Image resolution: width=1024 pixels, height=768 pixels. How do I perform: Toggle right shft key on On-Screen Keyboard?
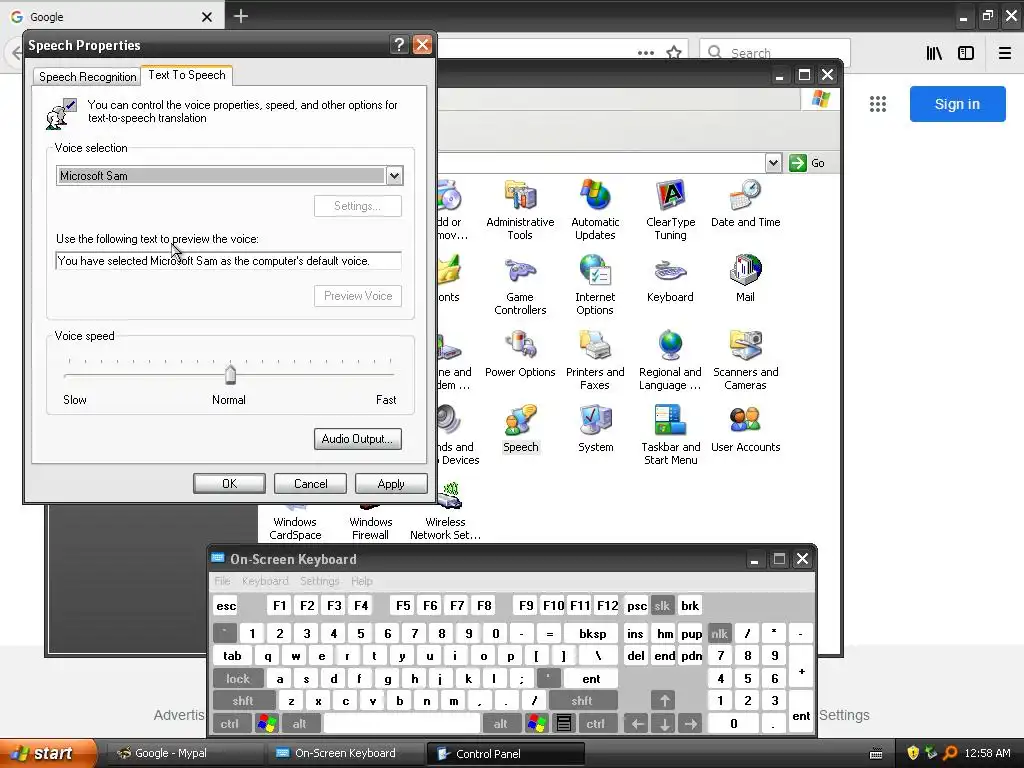coord(582,701)
